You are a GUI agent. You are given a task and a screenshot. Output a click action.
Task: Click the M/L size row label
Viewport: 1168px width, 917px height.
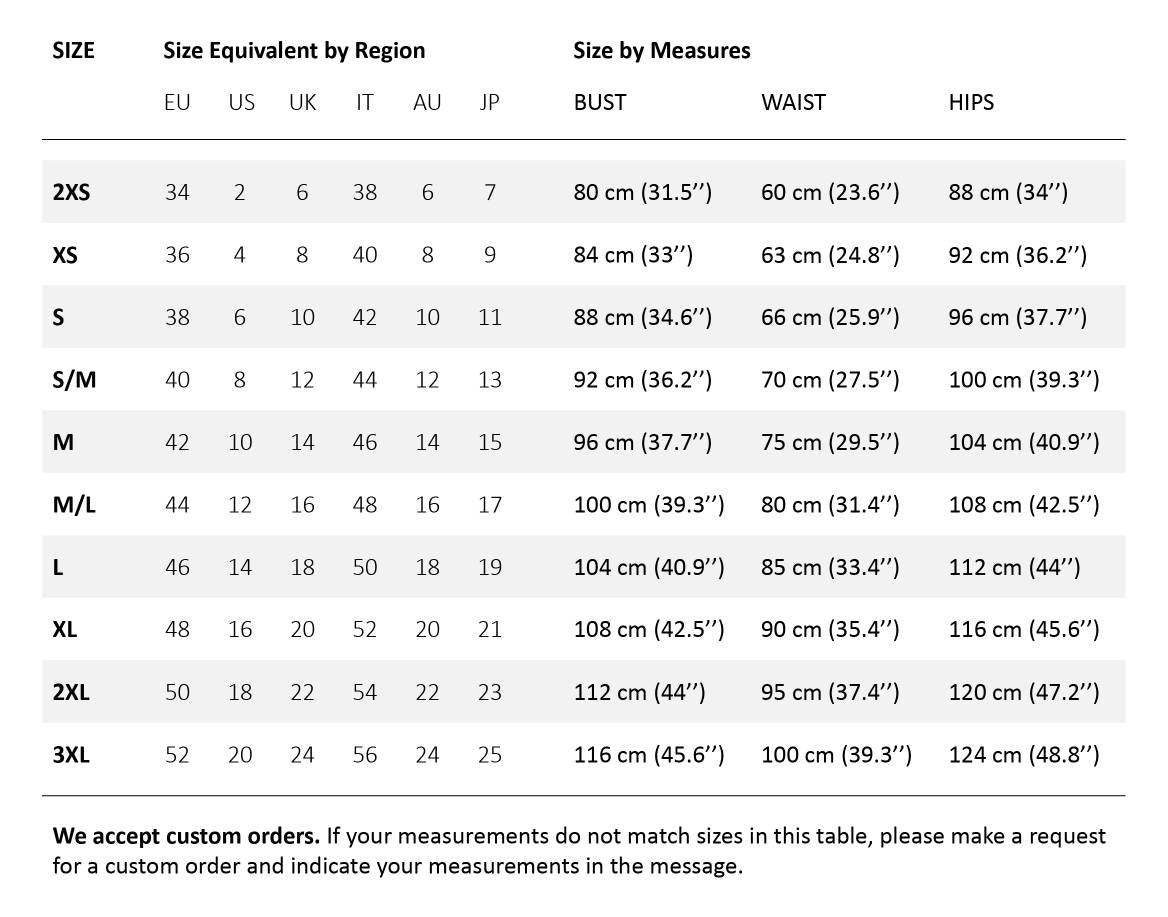tap(74, 505)
